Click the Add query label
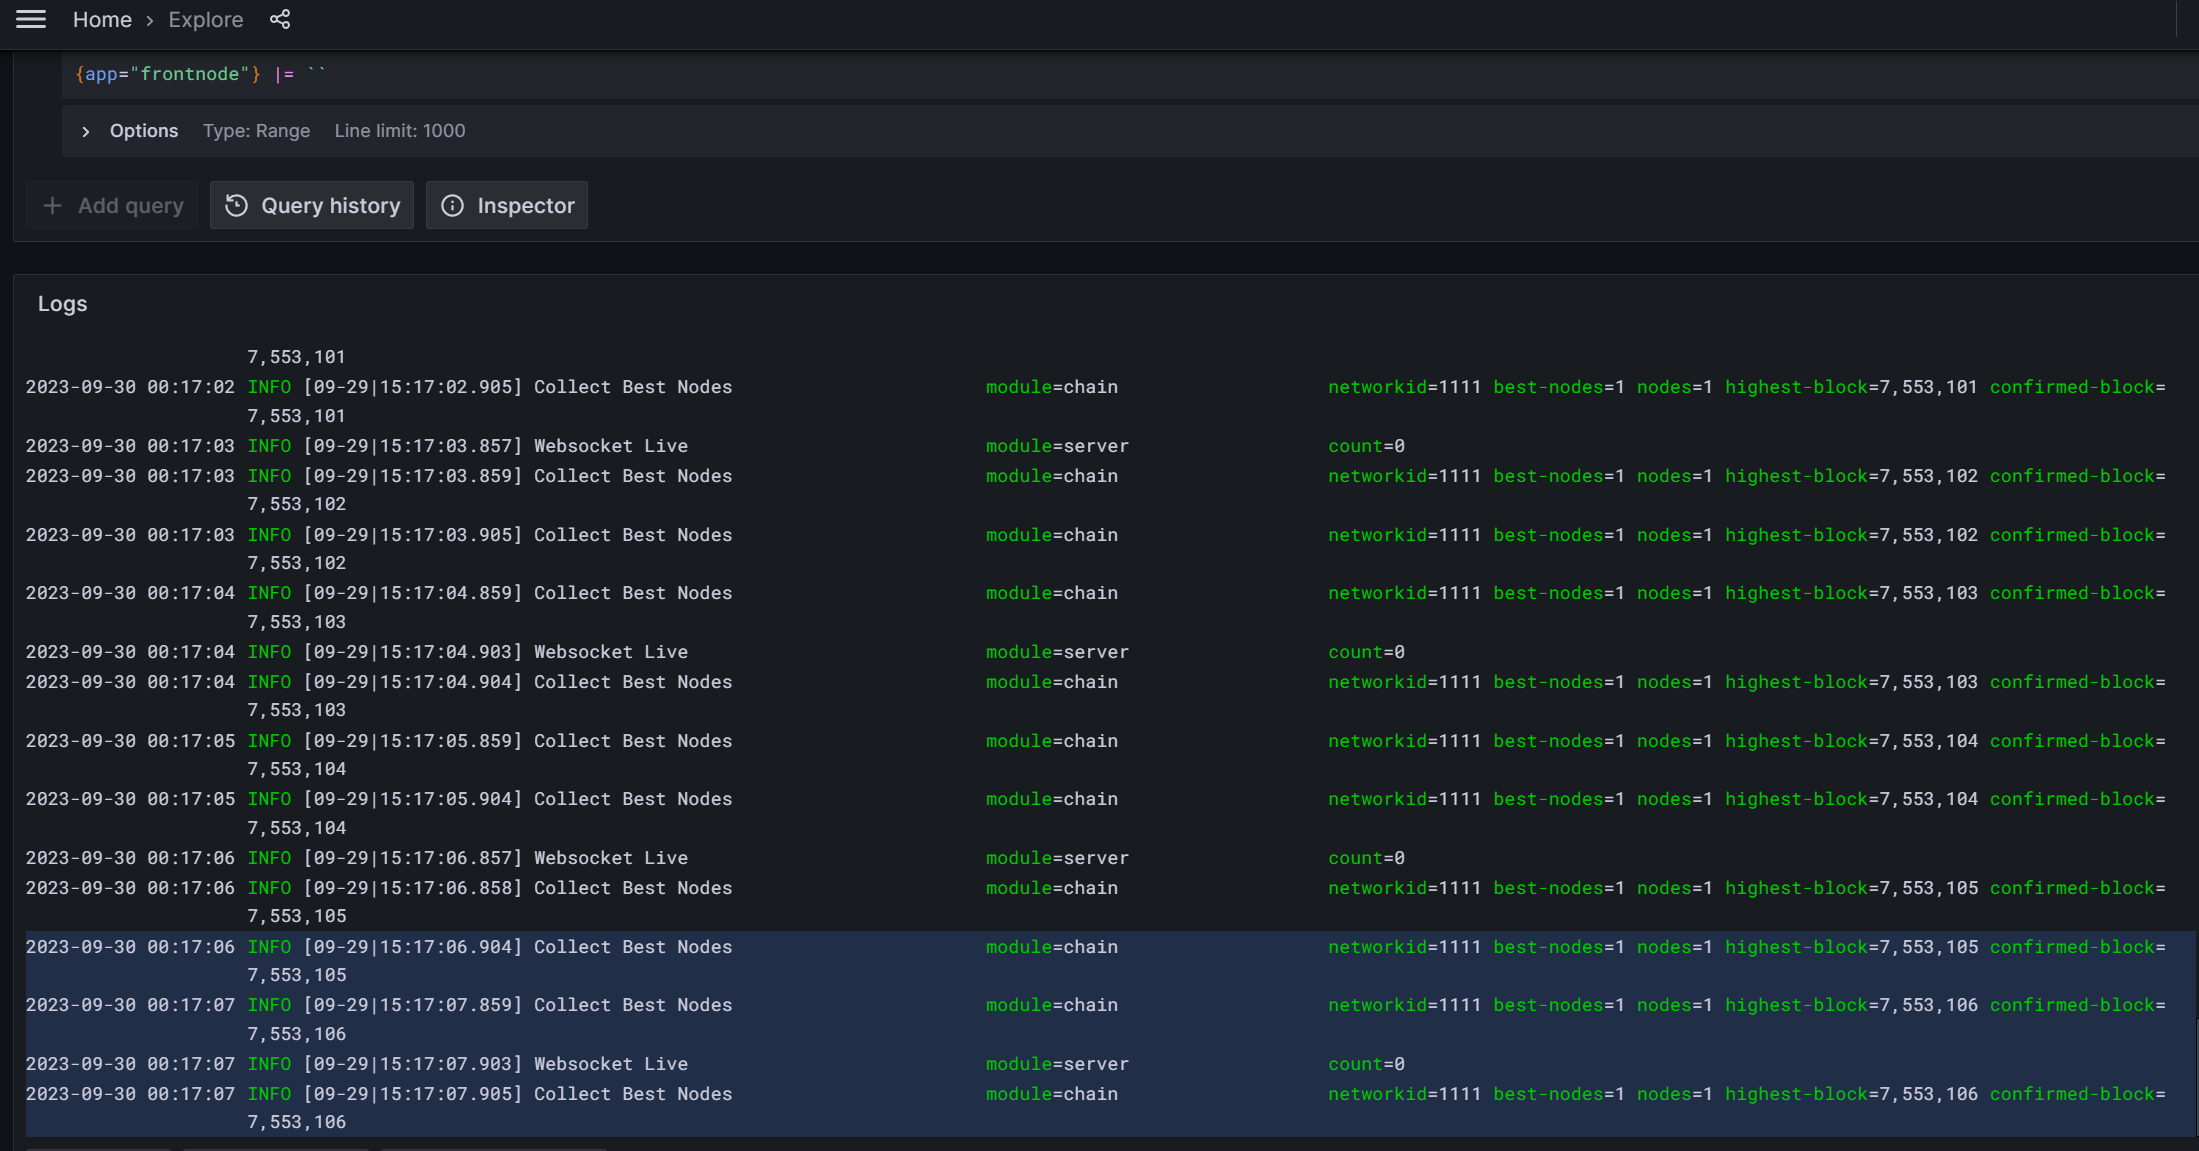2199x1151 pixels. [x=131, y=205]
